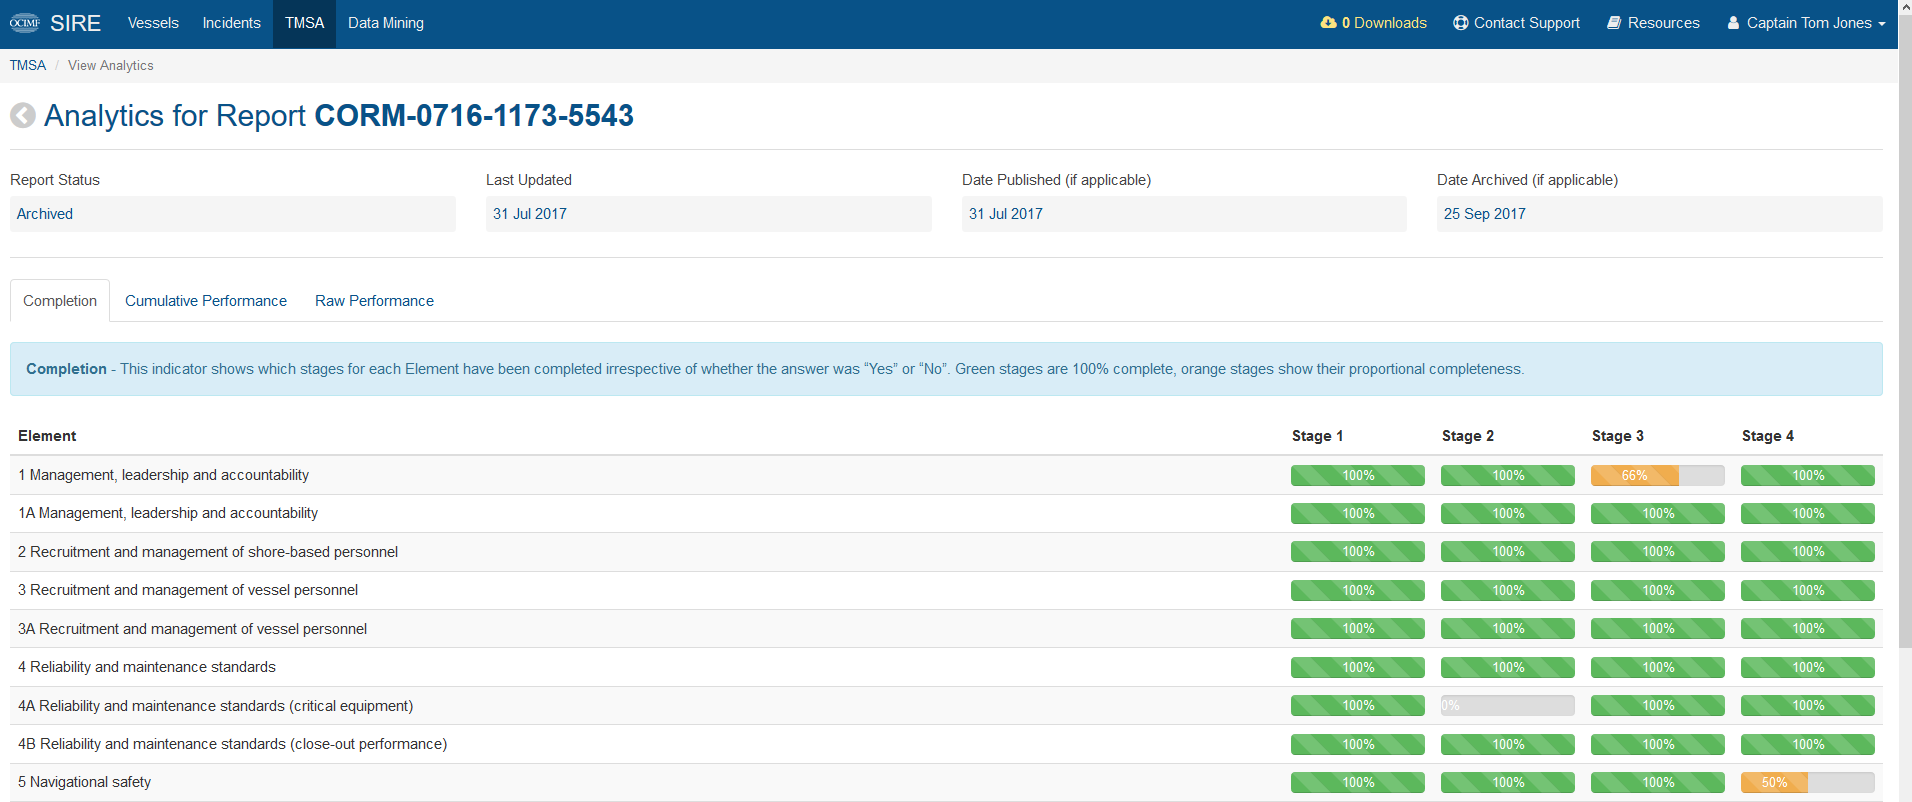Switch to the Raw Performance tab
The image size is (1912, 802).
[374, 301]
